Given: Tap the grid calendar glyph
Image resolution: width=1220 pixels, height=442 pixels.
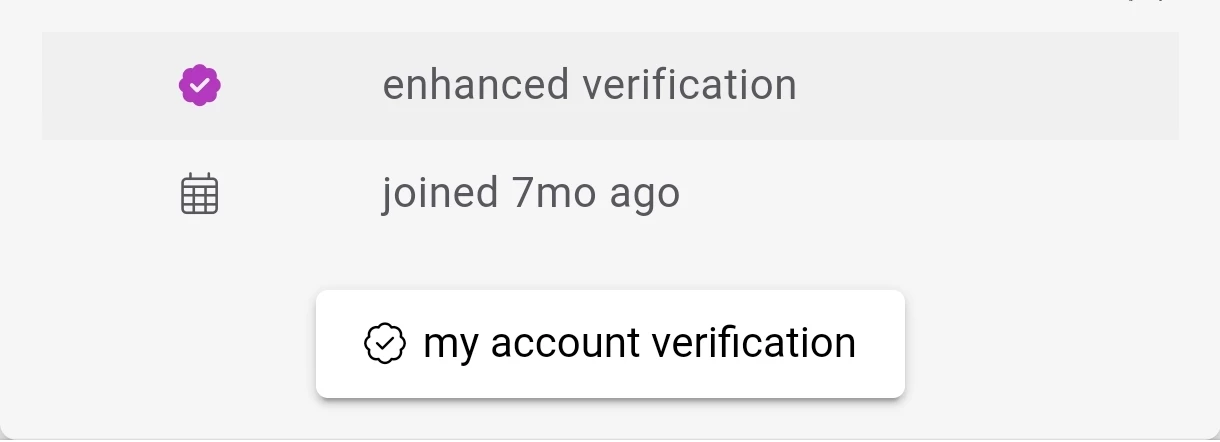Looking at the screenshot, I should click(199, 194).
